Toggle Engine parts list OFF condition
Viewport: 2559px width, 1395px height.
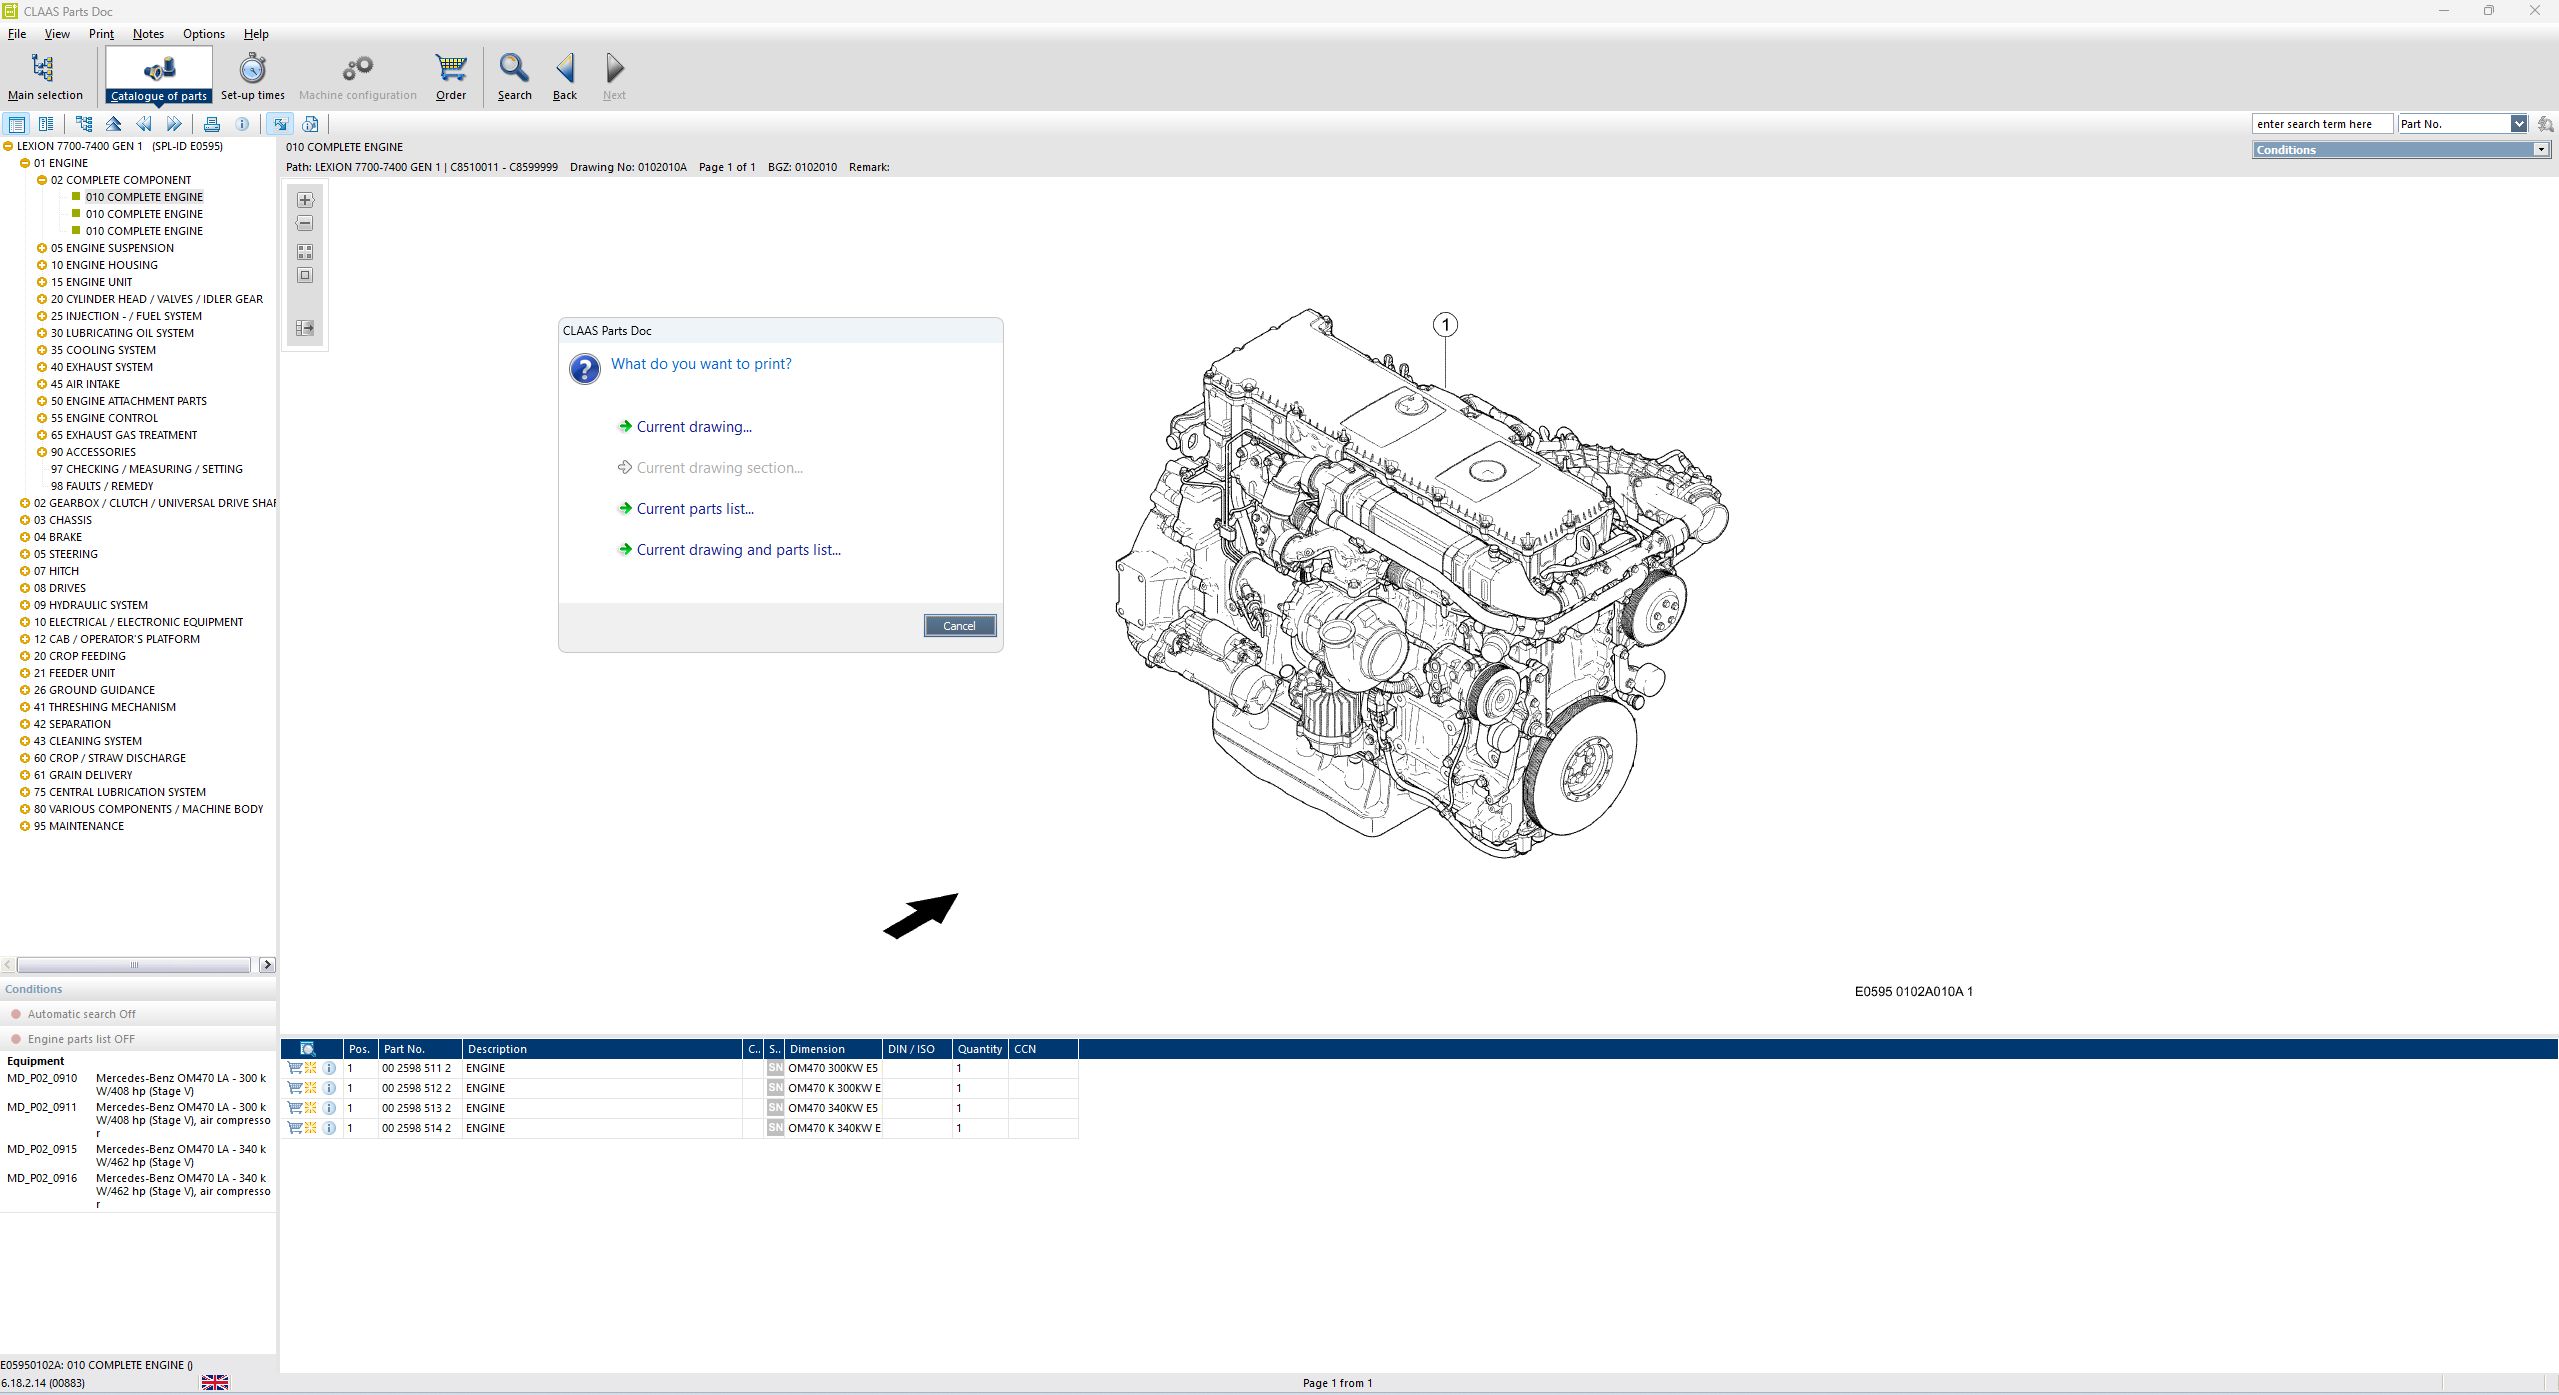coord(81,1039)
